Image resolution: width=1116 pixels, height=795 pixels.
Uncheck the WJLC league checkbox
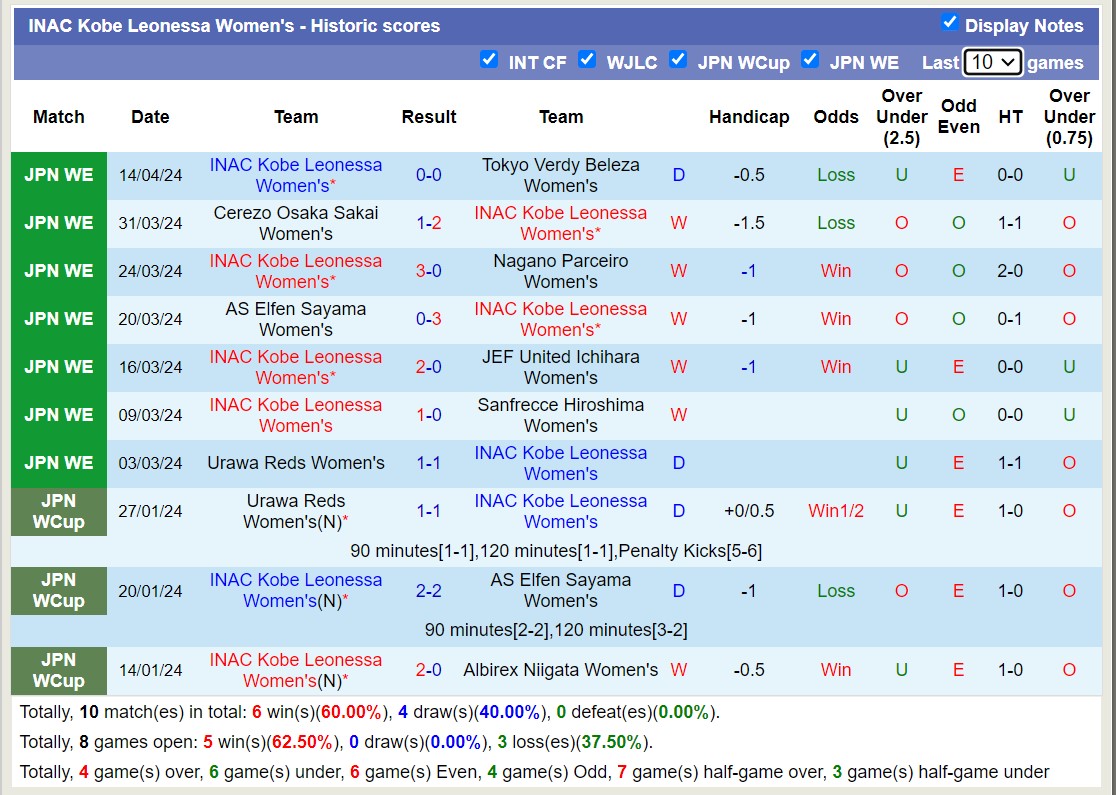pos(587,59)
